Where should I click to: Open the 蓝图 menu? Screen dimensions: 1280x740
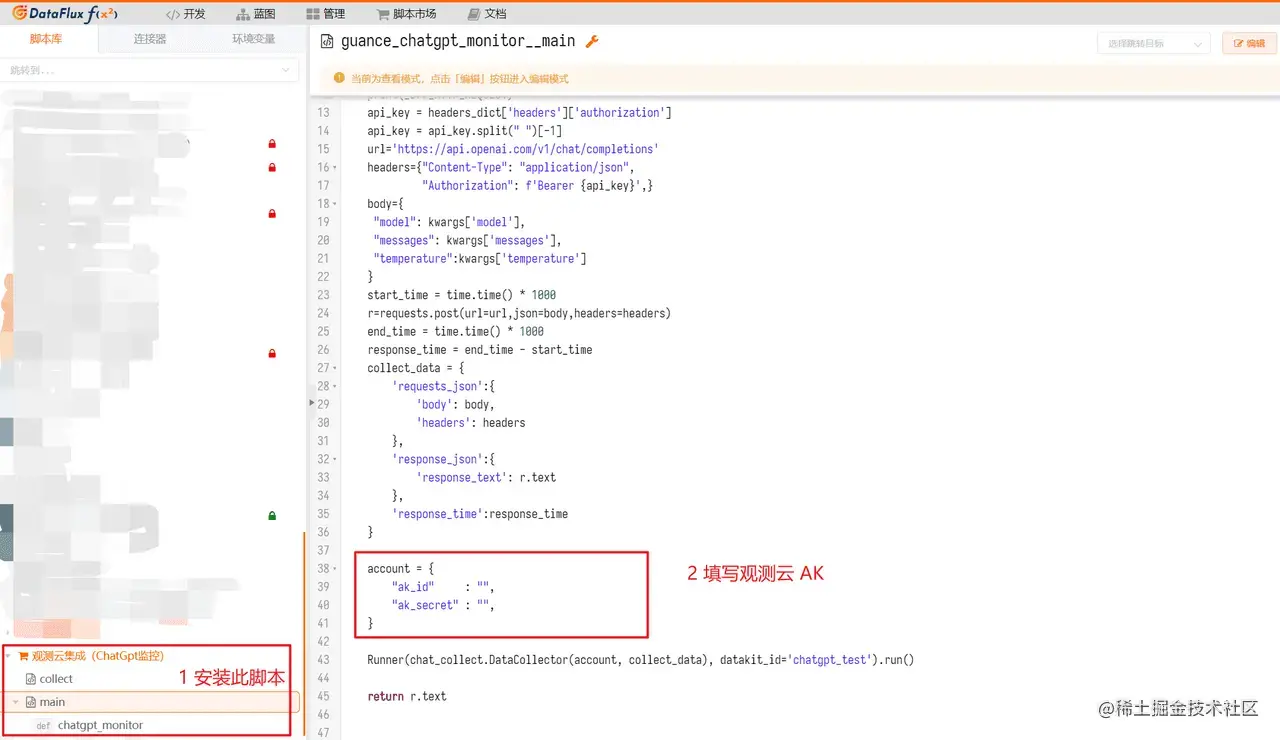(x=256, y=14)
